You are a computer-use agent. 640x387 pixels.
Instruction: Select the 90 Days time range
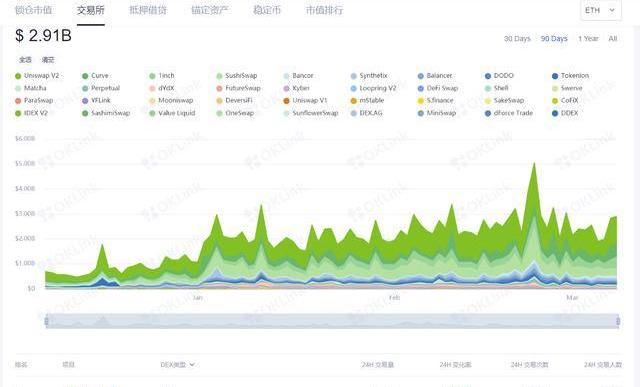[x=554, y=39]
